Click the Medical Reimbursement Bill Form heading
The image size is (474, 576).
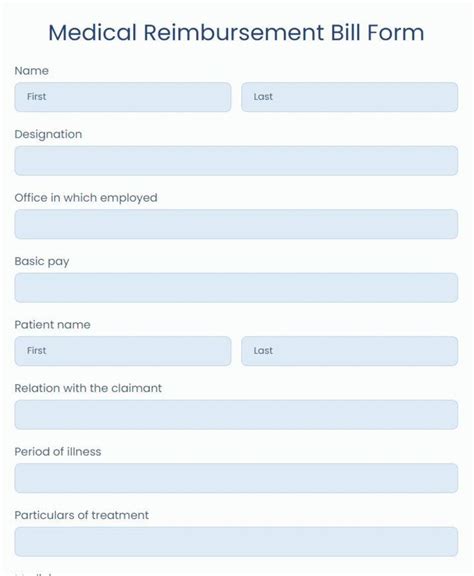click(x=236, y=32)
